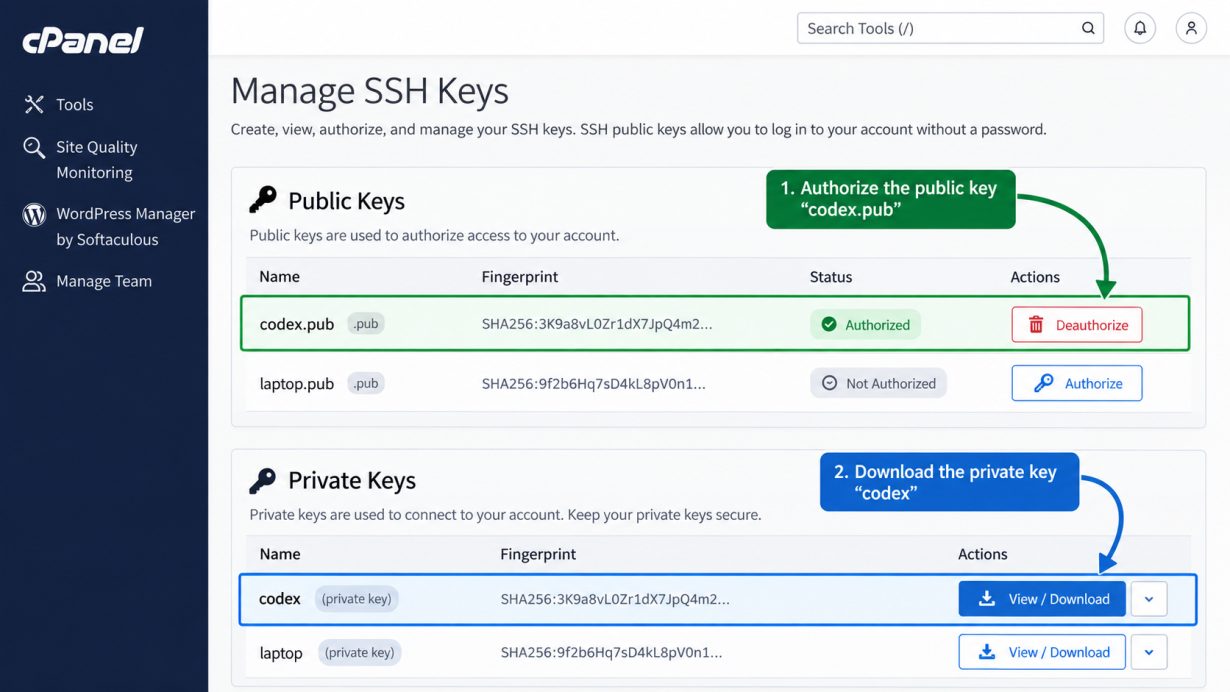Click the search magnifier icon
This screenshot has width=1230, height=692.
[x=1088, y=28]
